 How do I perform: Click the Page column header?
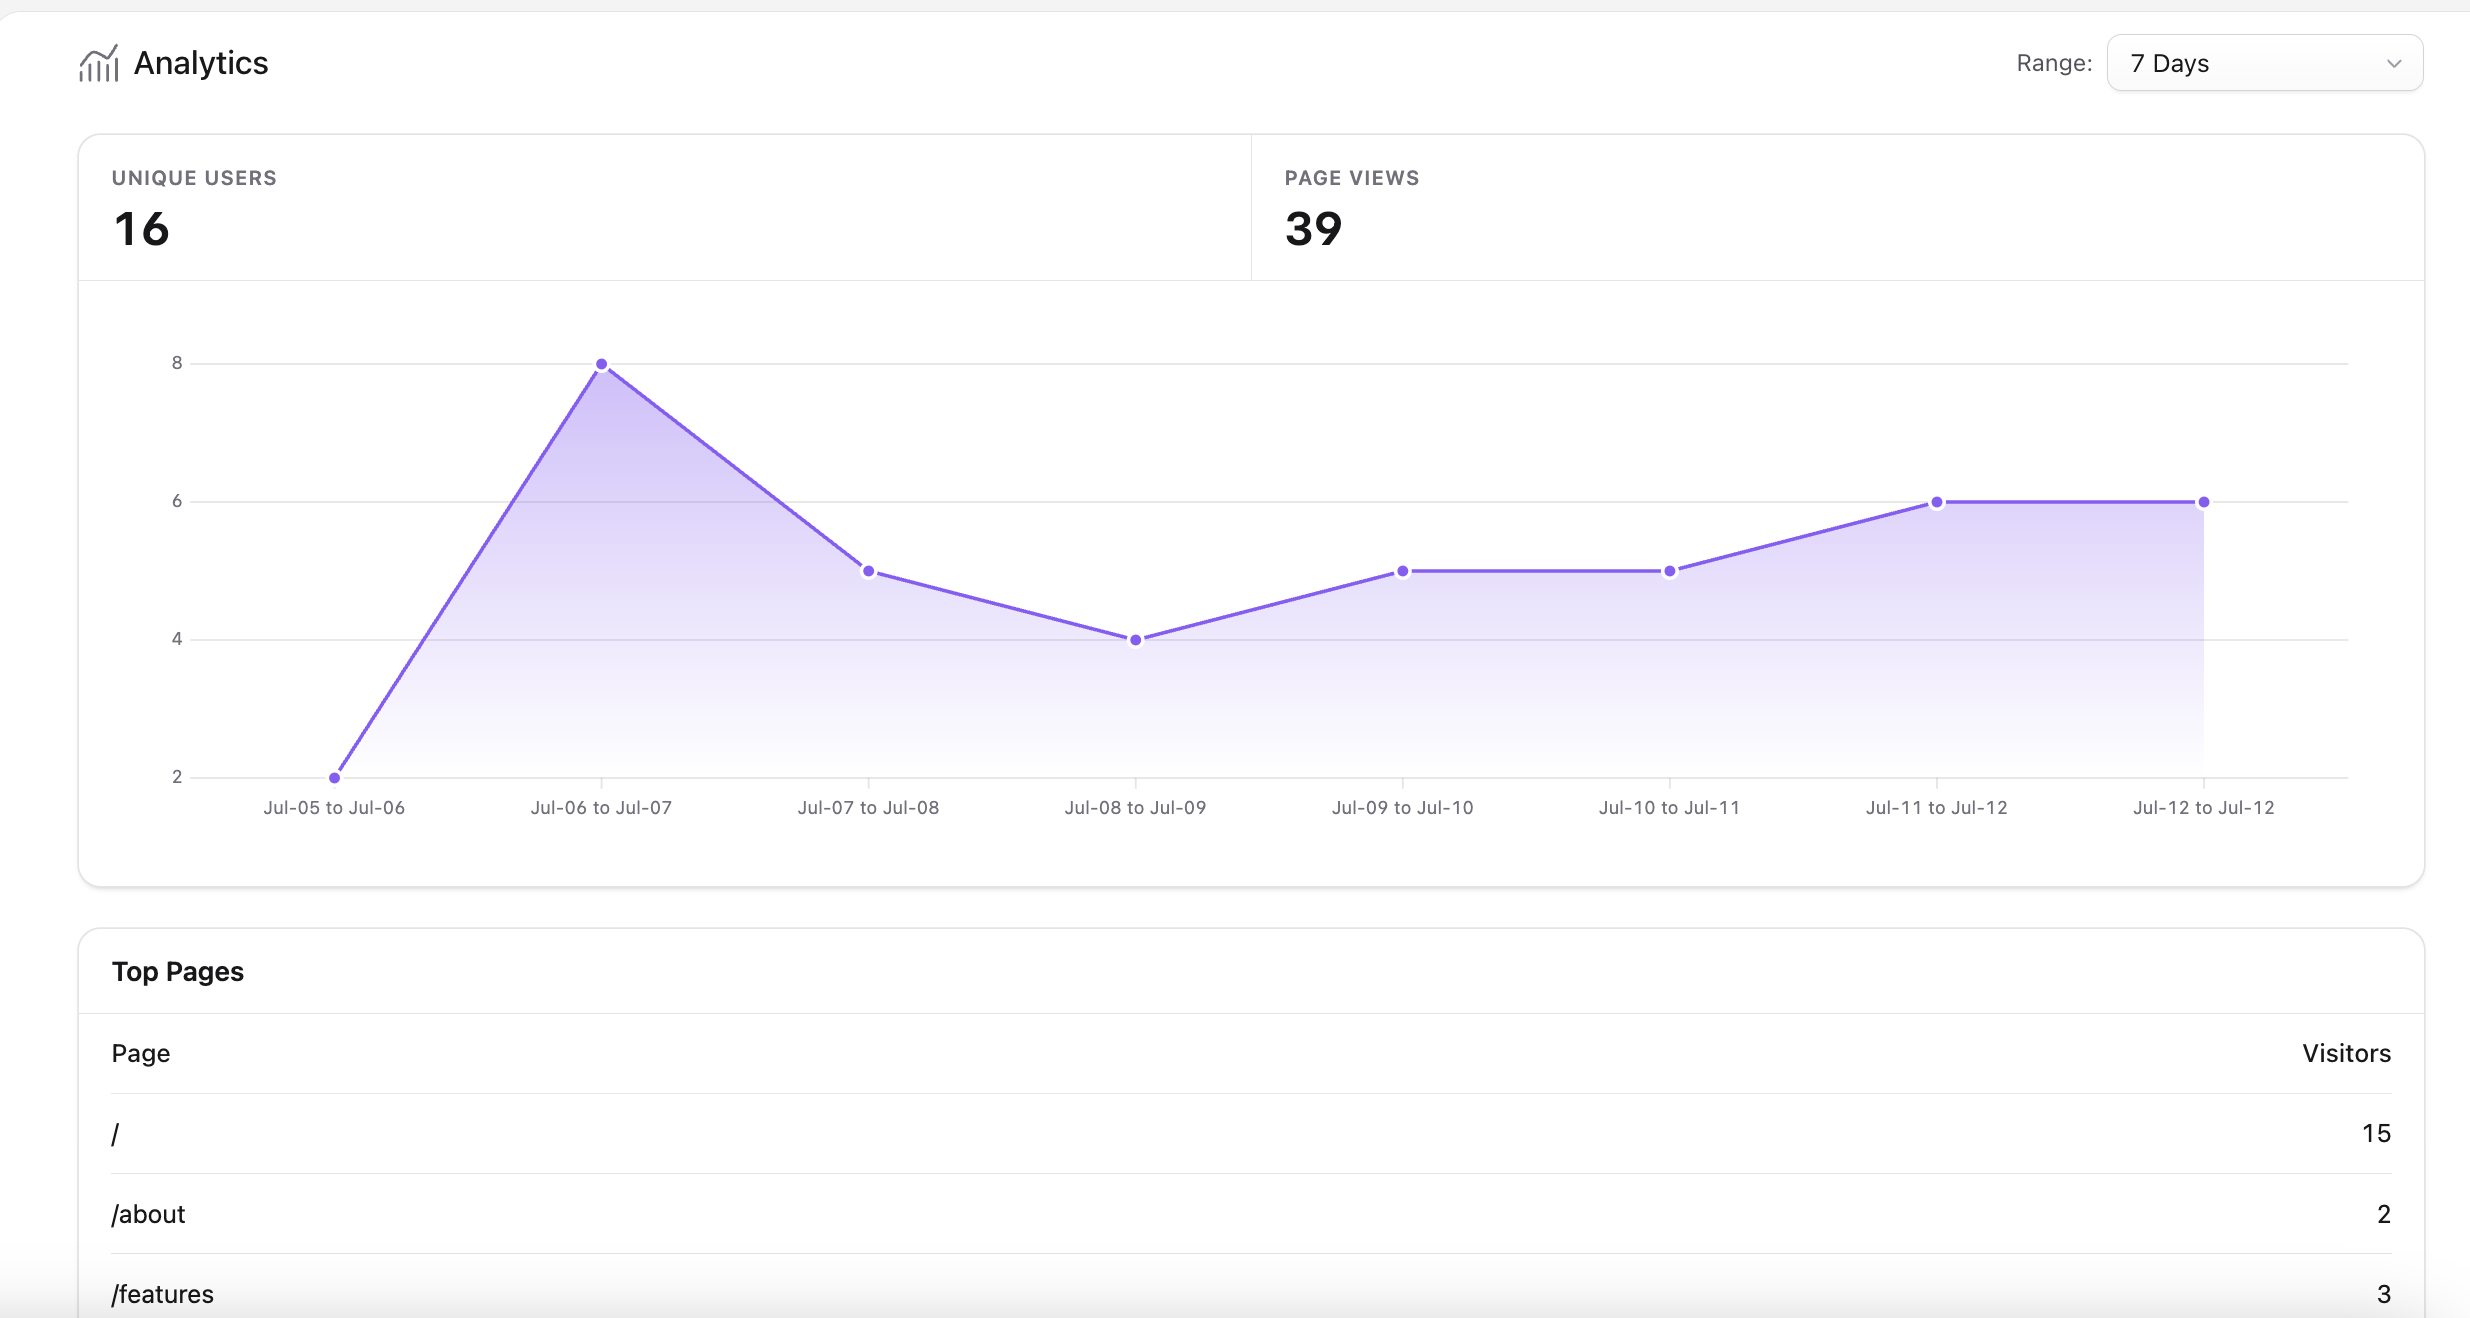[x=141, y=1053]
